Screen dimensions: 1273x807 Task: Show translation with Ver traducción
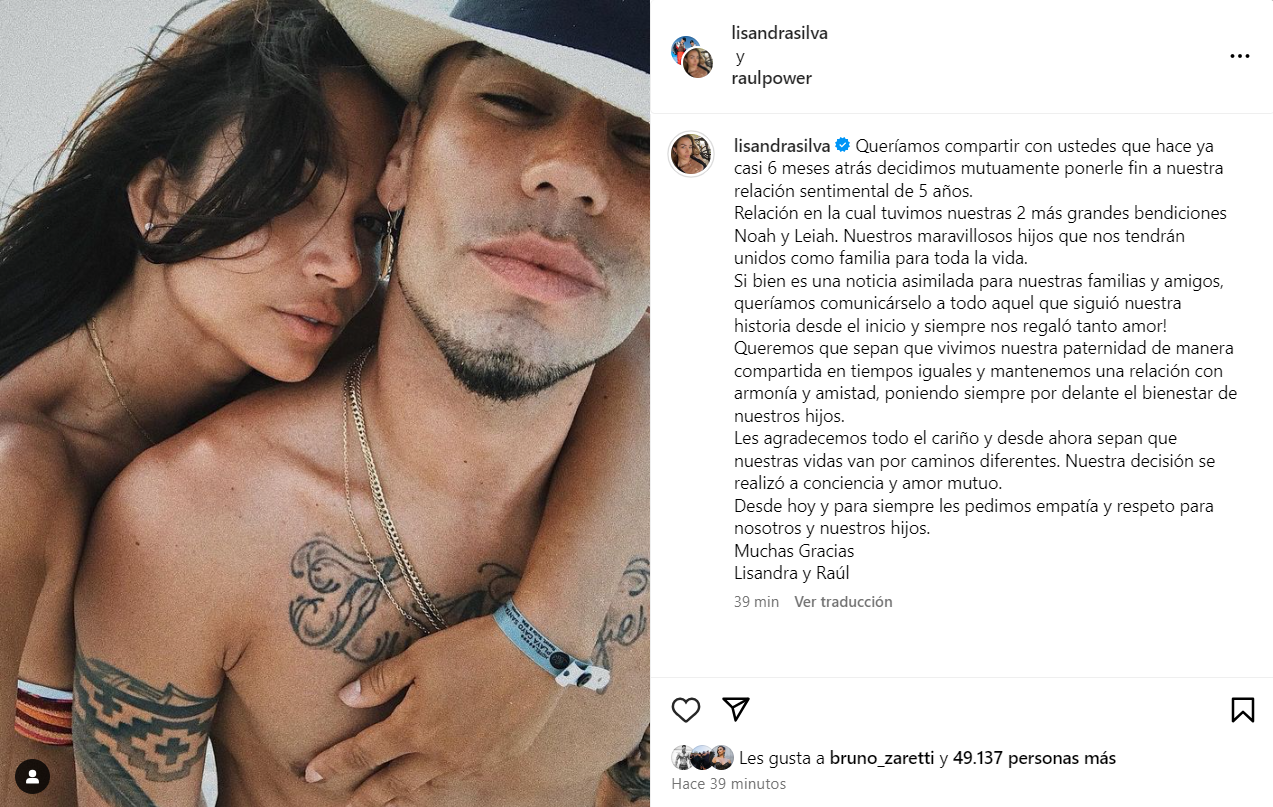pos(843,602)
